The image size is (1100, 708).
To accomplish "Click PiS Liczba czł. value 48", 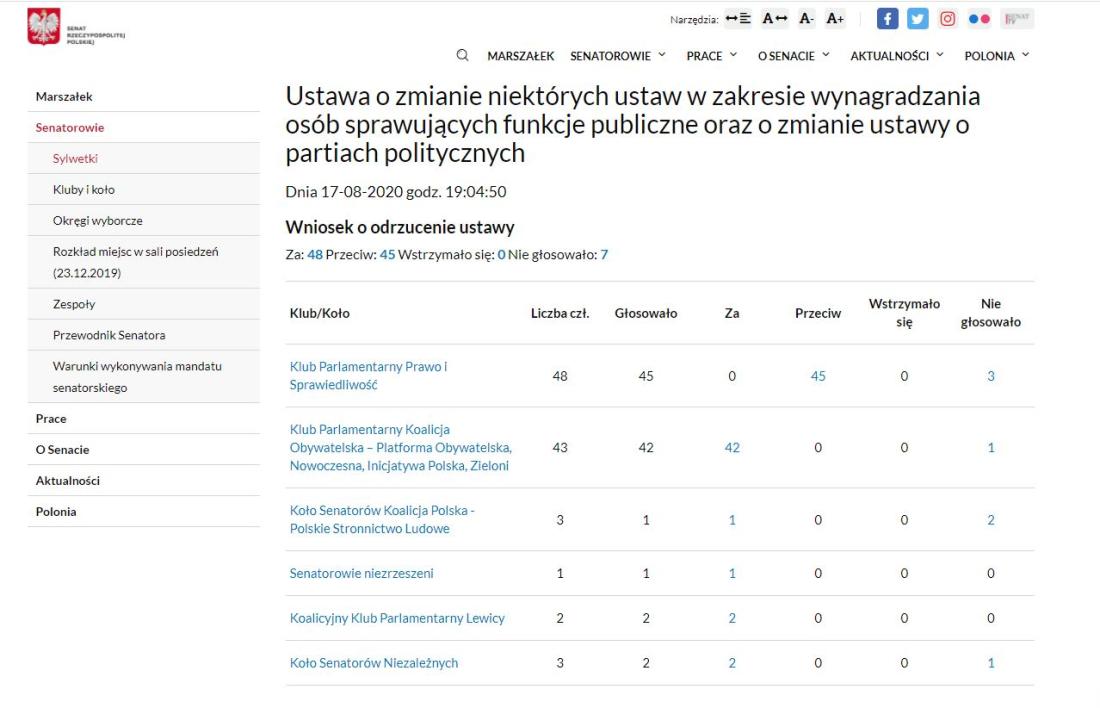I will 560,376.
